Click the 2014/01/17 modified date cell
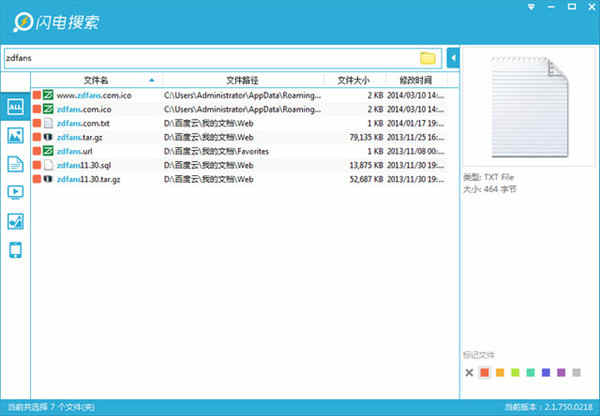This screenshot has width=600, height=416. [416, 123]
